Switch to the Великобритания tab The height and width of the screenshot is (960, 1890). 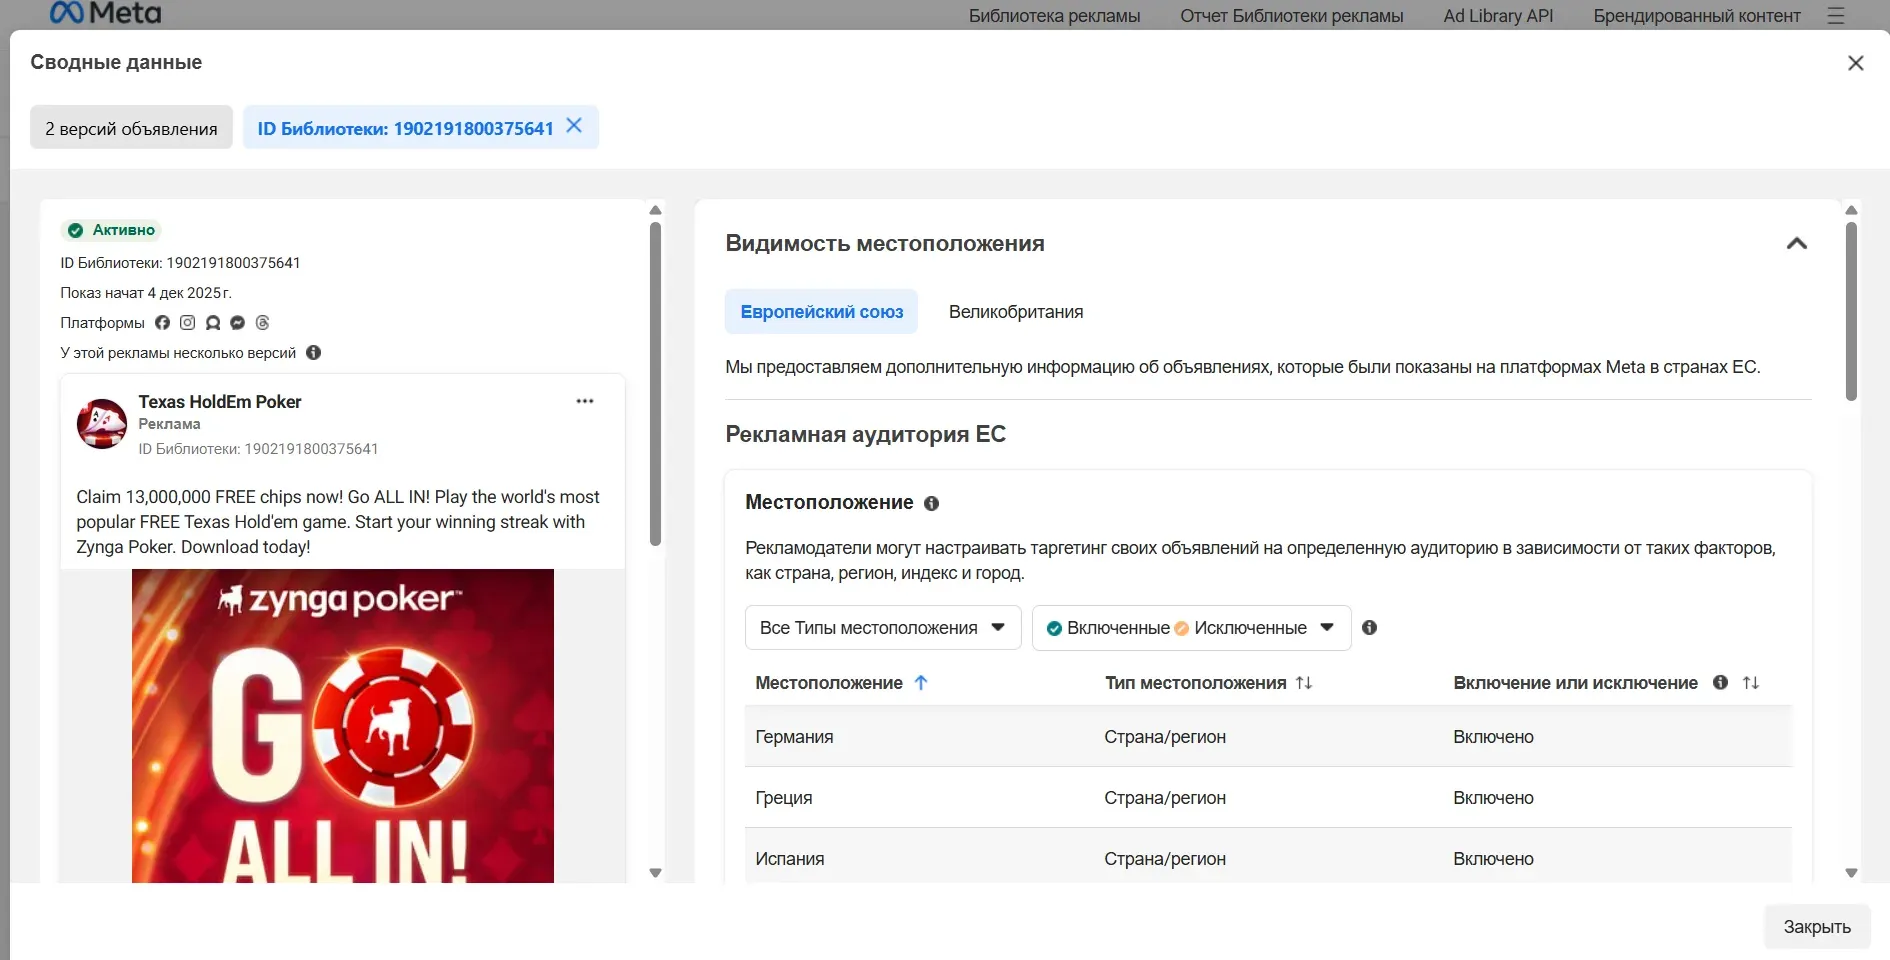click(1016, 311)
